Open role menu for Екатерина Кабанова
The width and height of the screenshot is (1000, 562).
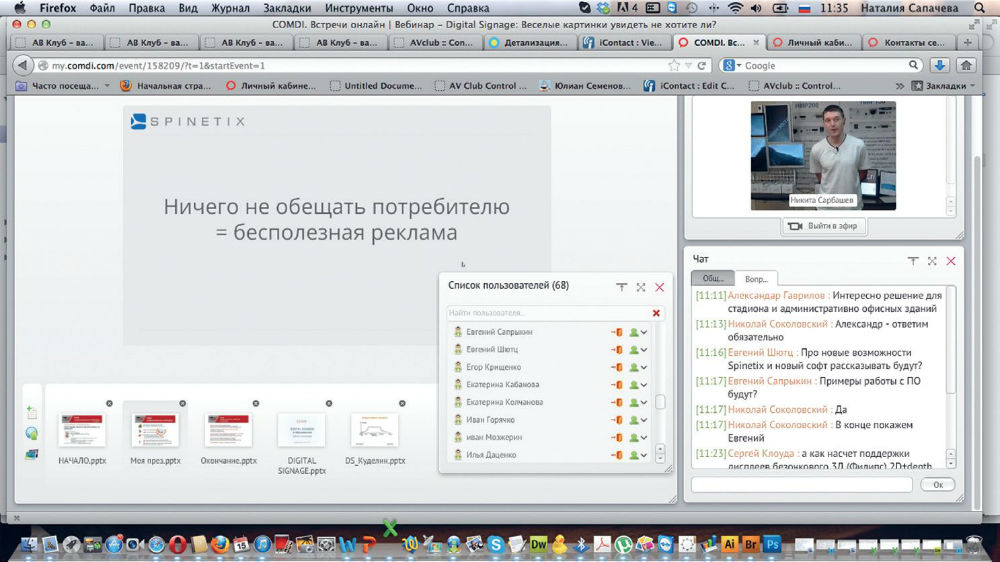click(638, 385)
